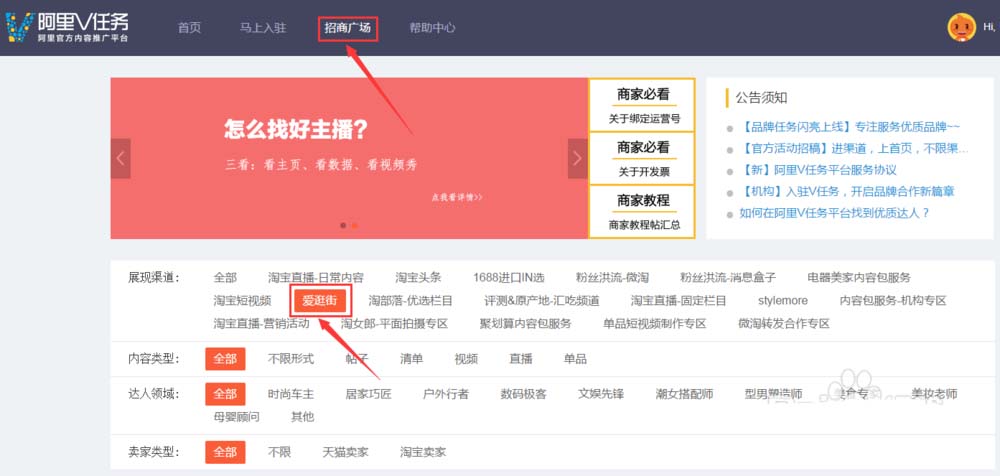Image resolution: width=1000 pixels, height=476 pixels.
Task: Choose 文娱先锋 talent field
Action: point(601,394)
